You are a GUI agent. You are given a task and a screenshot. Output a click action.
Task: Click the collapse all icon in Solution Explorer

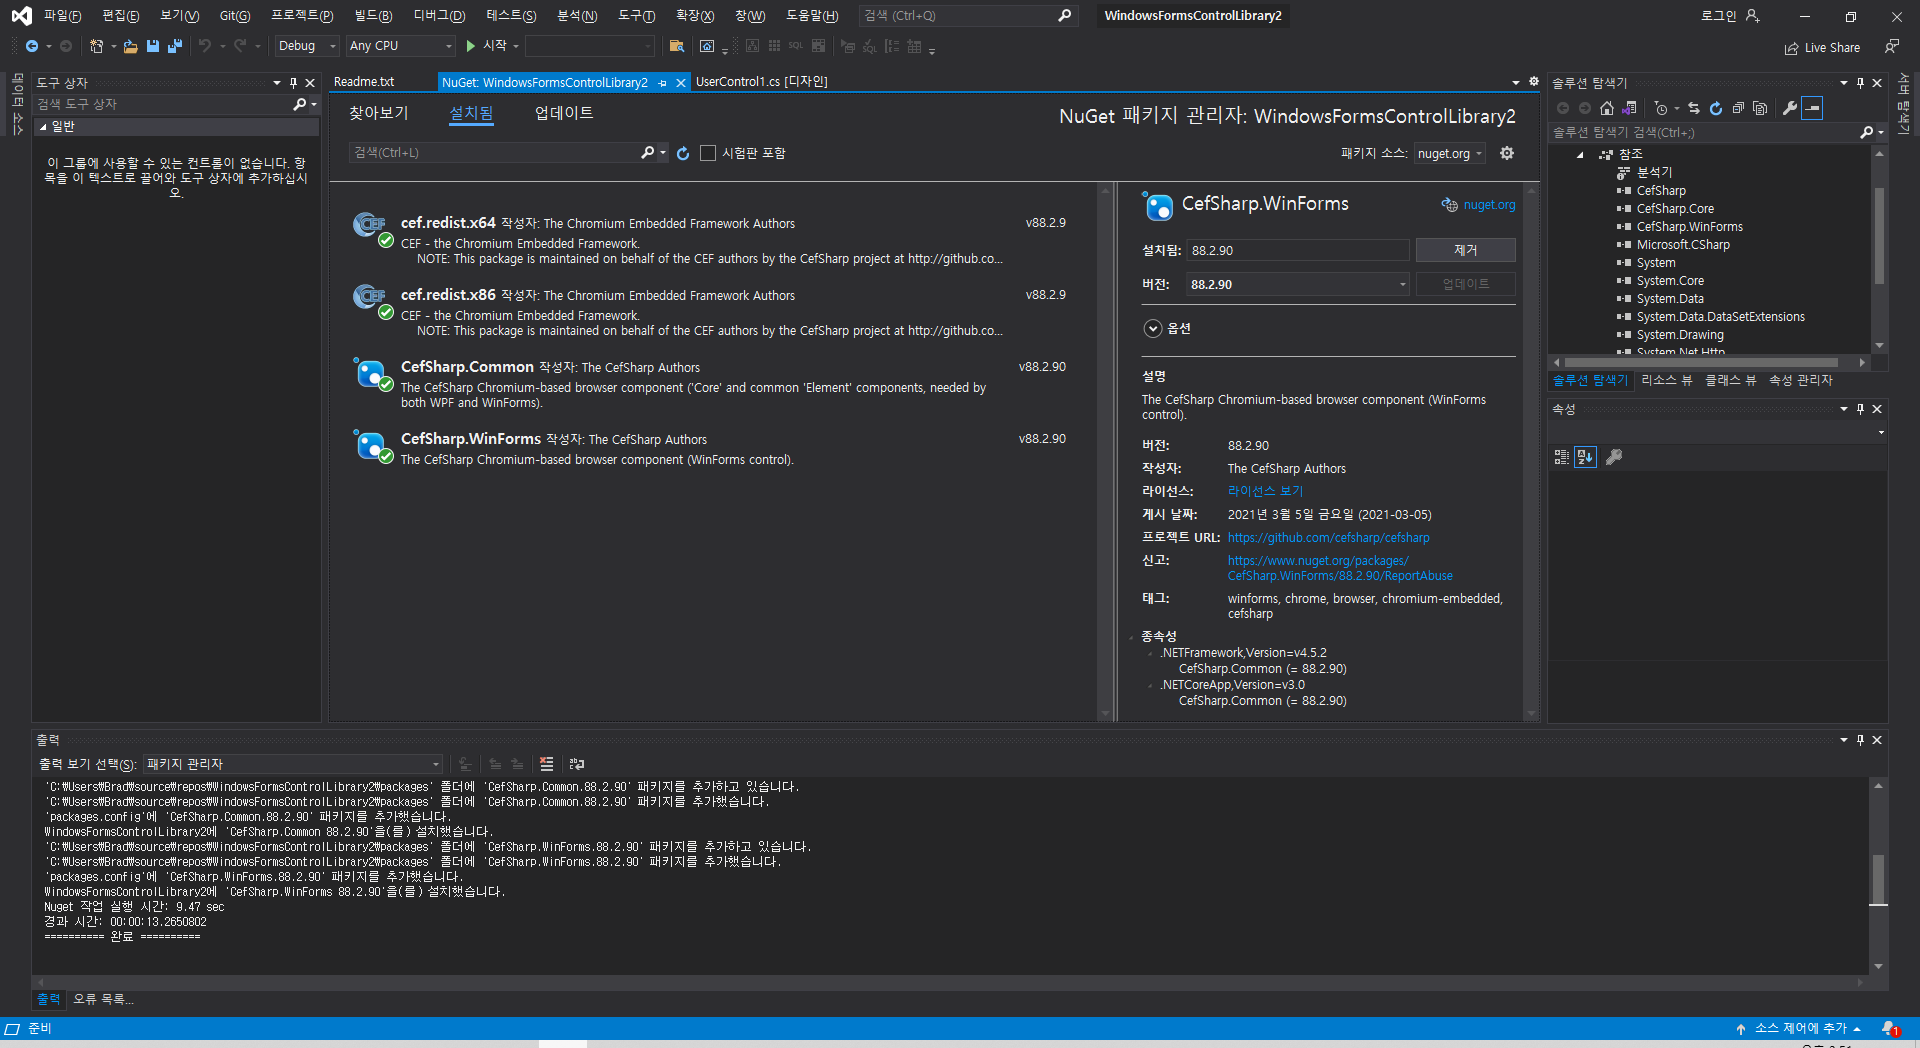pyautogui.click(x=1738, y=108)
